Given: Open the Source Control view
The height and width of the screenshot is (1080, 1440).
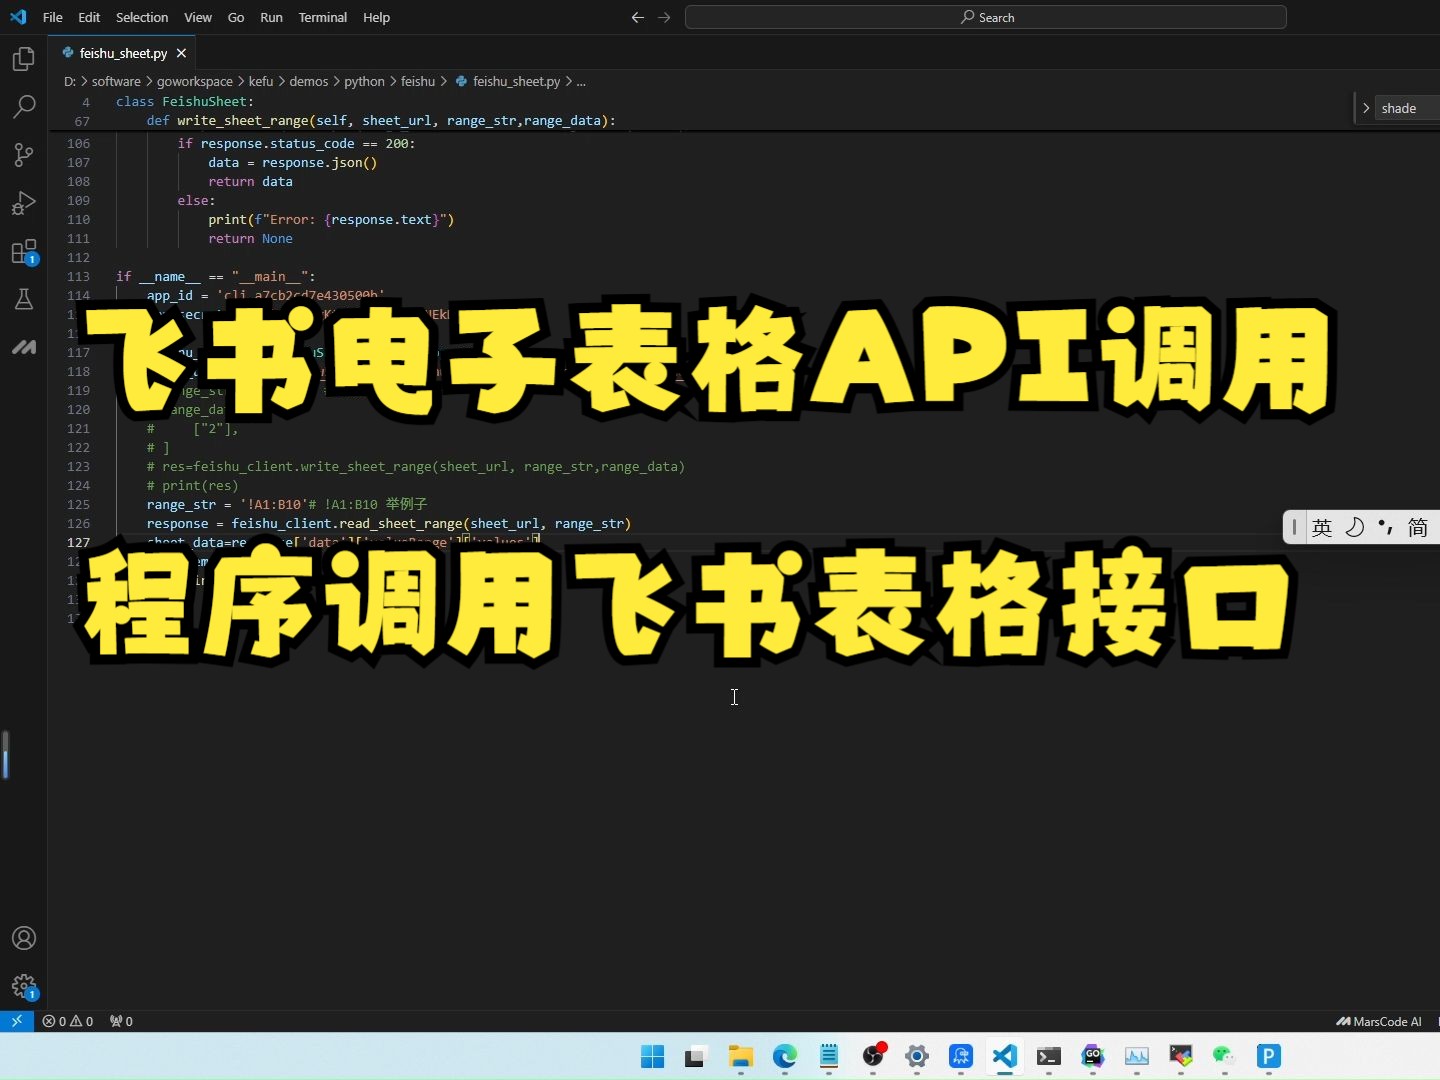Looking at the screenshot, I should tap(24, 155).
